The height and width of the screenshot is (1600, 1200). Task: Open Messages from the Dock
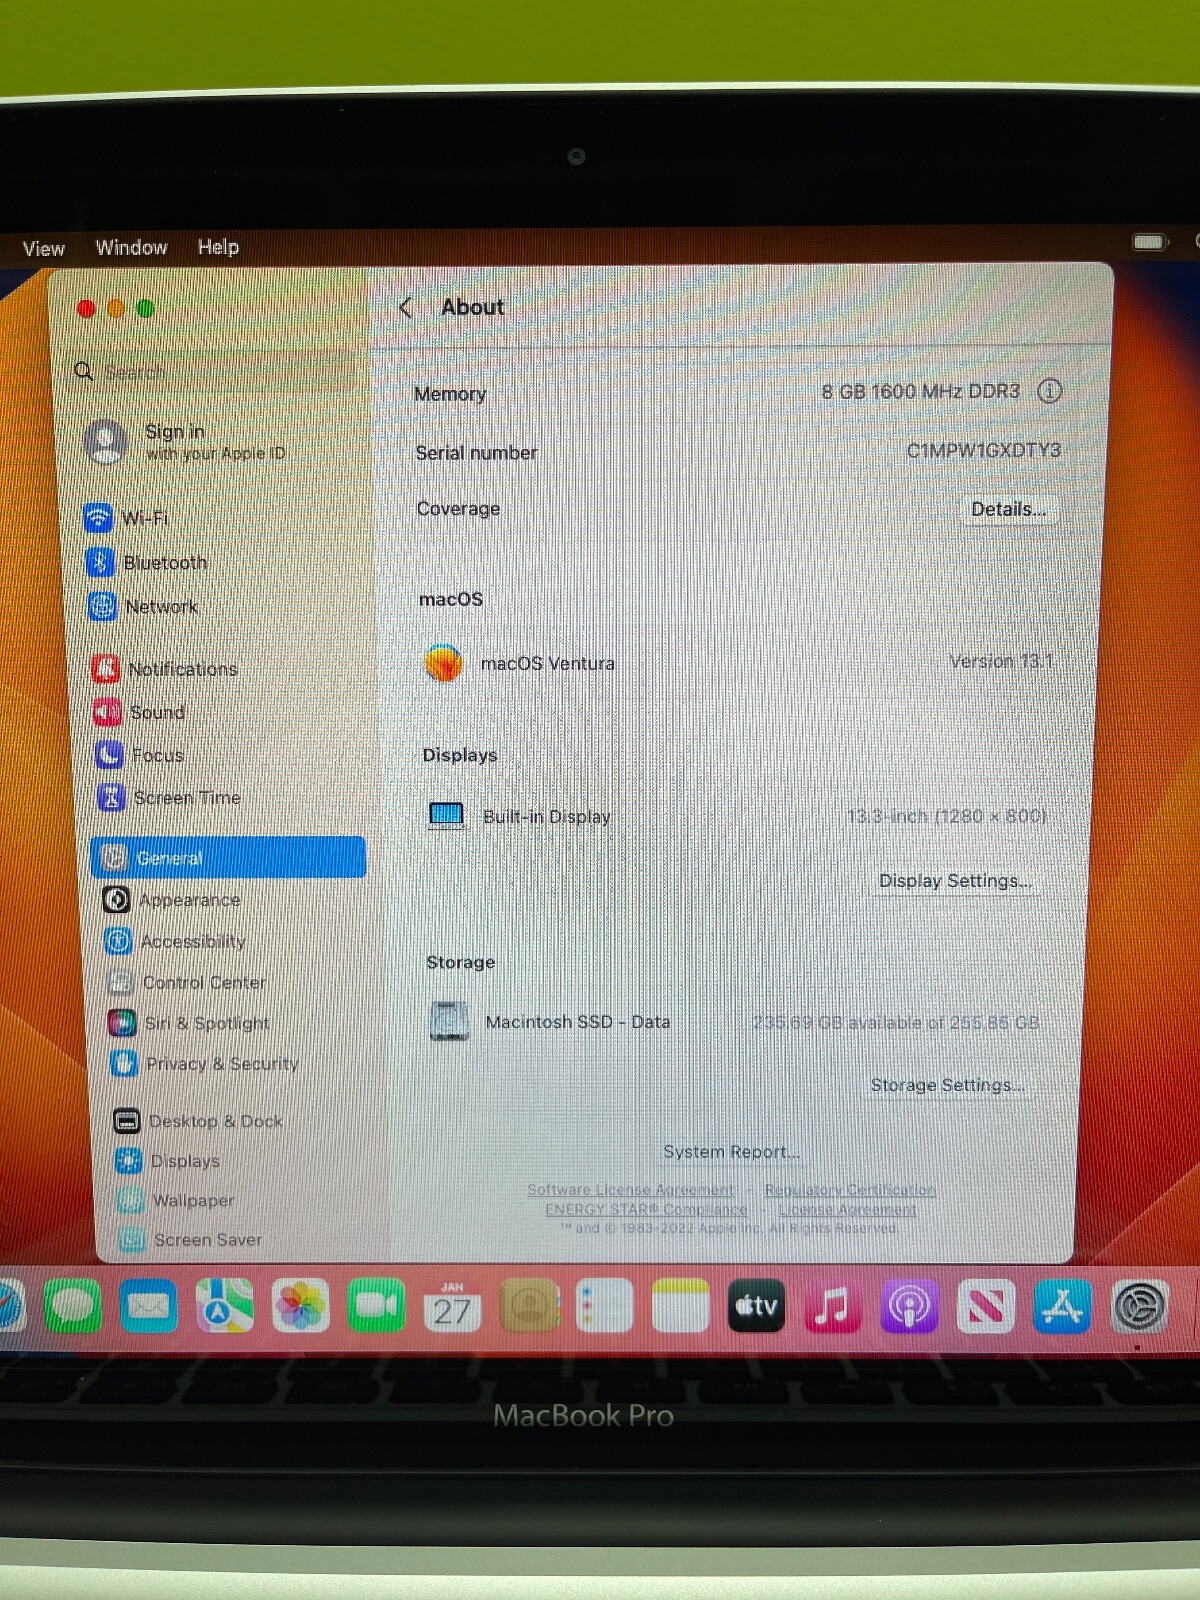tap(72, 1306)
